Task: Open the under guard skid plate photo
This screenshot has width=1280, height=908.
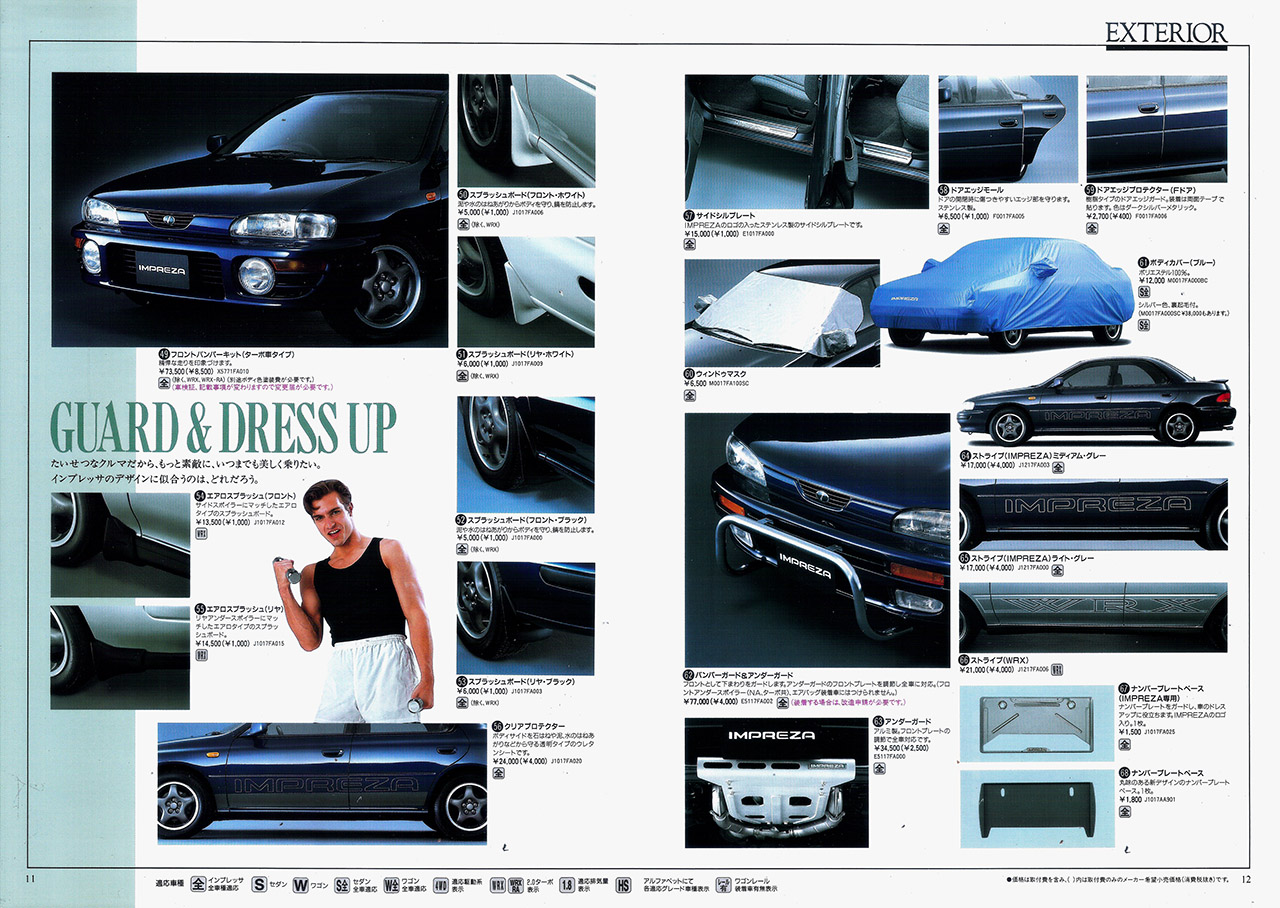Action: [776, 782]
